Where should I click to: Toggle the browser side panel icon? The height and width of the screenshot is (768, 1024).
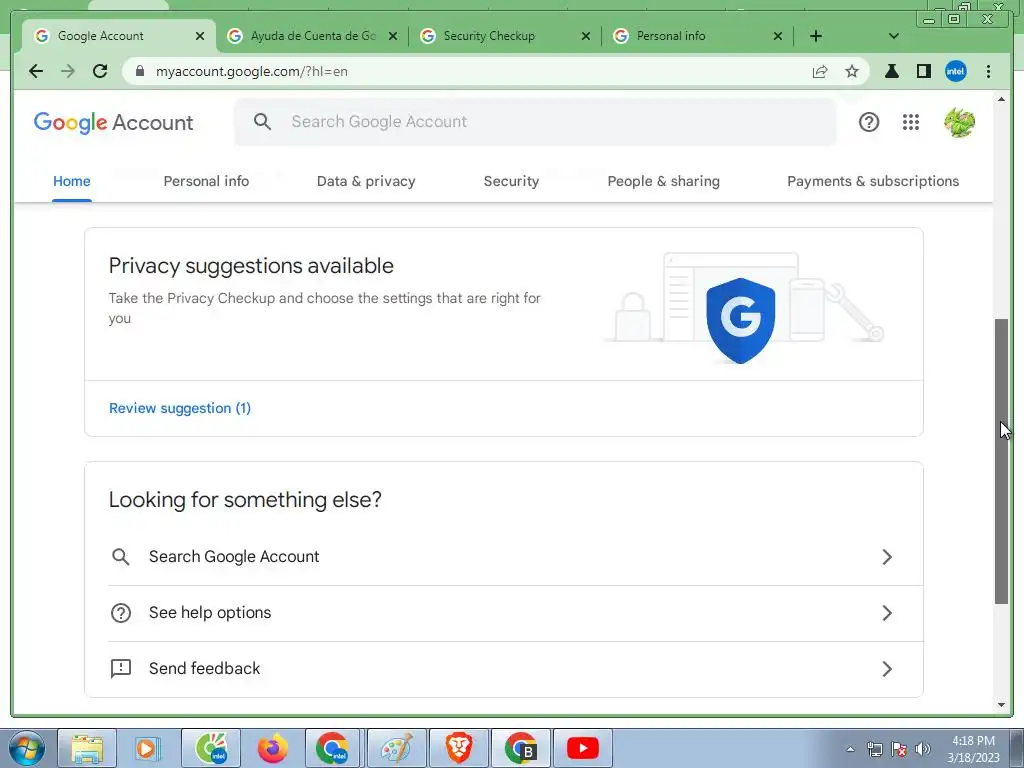[x=923, y=71]
